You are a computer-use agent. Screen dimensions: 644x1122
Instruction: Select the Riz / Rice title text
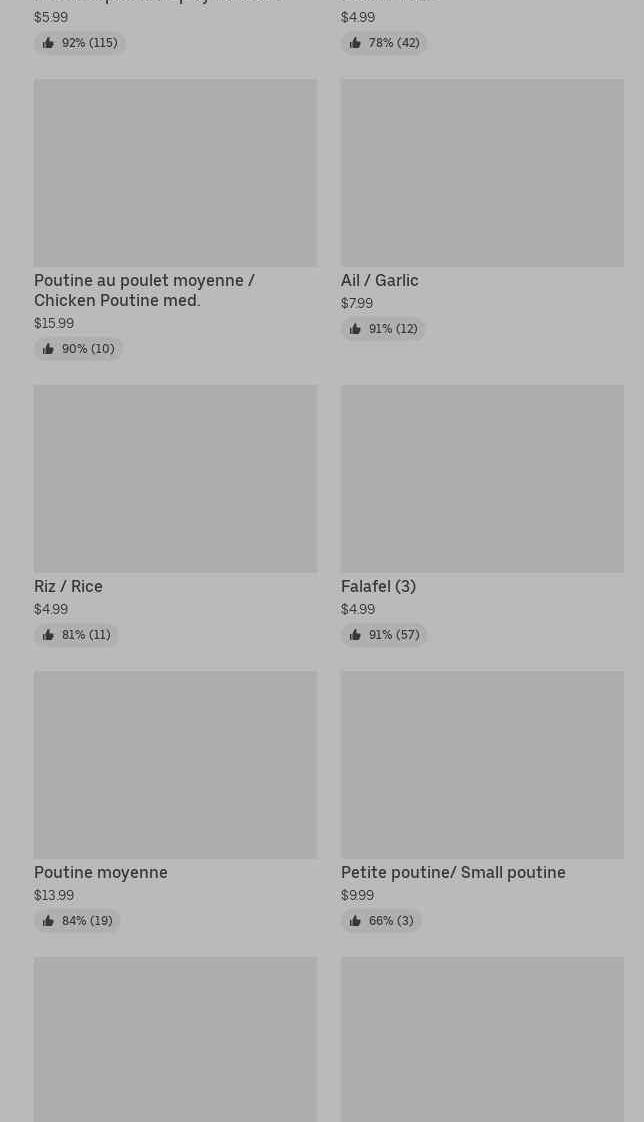pos(68,586)
